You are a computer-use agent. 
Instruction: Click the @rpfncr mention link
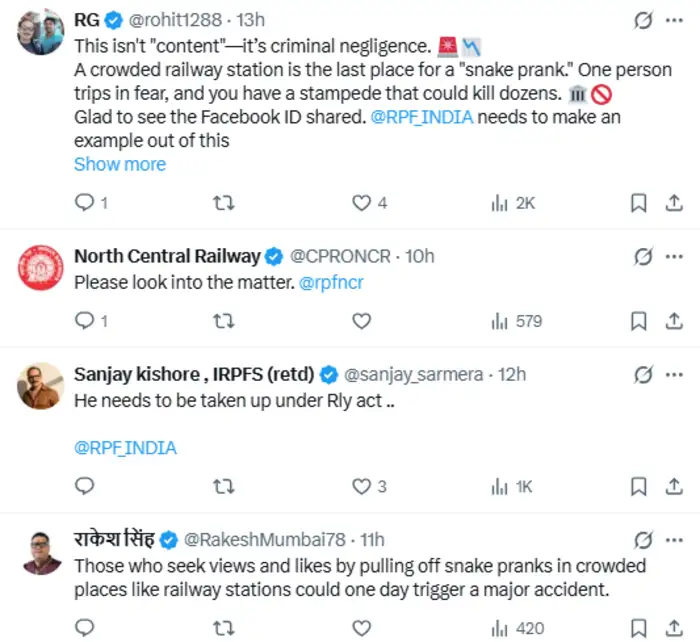point(331,283)
